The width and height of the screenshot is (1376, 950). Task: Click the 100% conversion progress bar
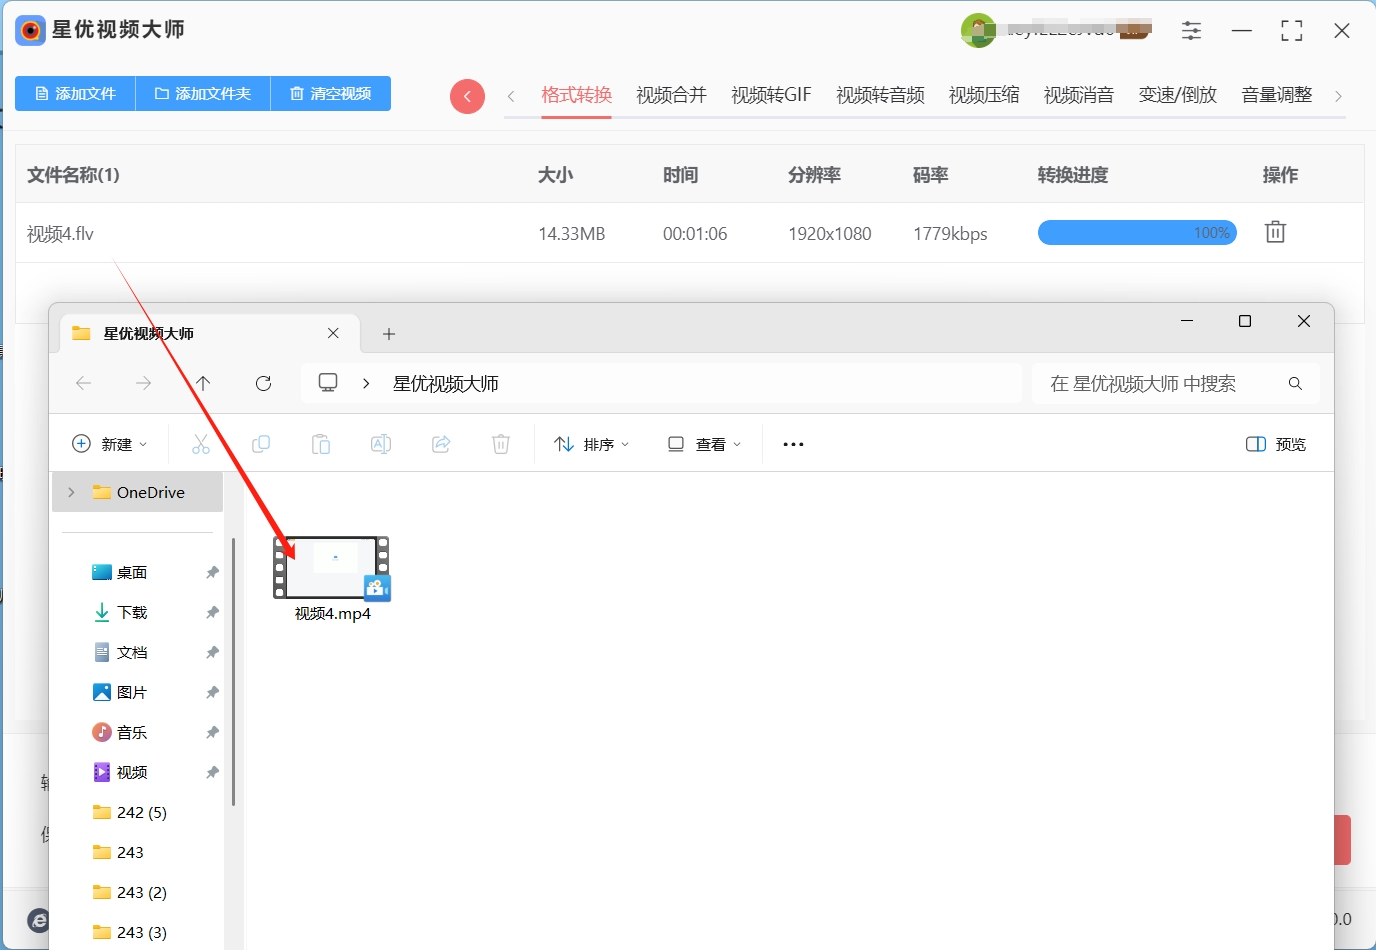coord(1137,233)
